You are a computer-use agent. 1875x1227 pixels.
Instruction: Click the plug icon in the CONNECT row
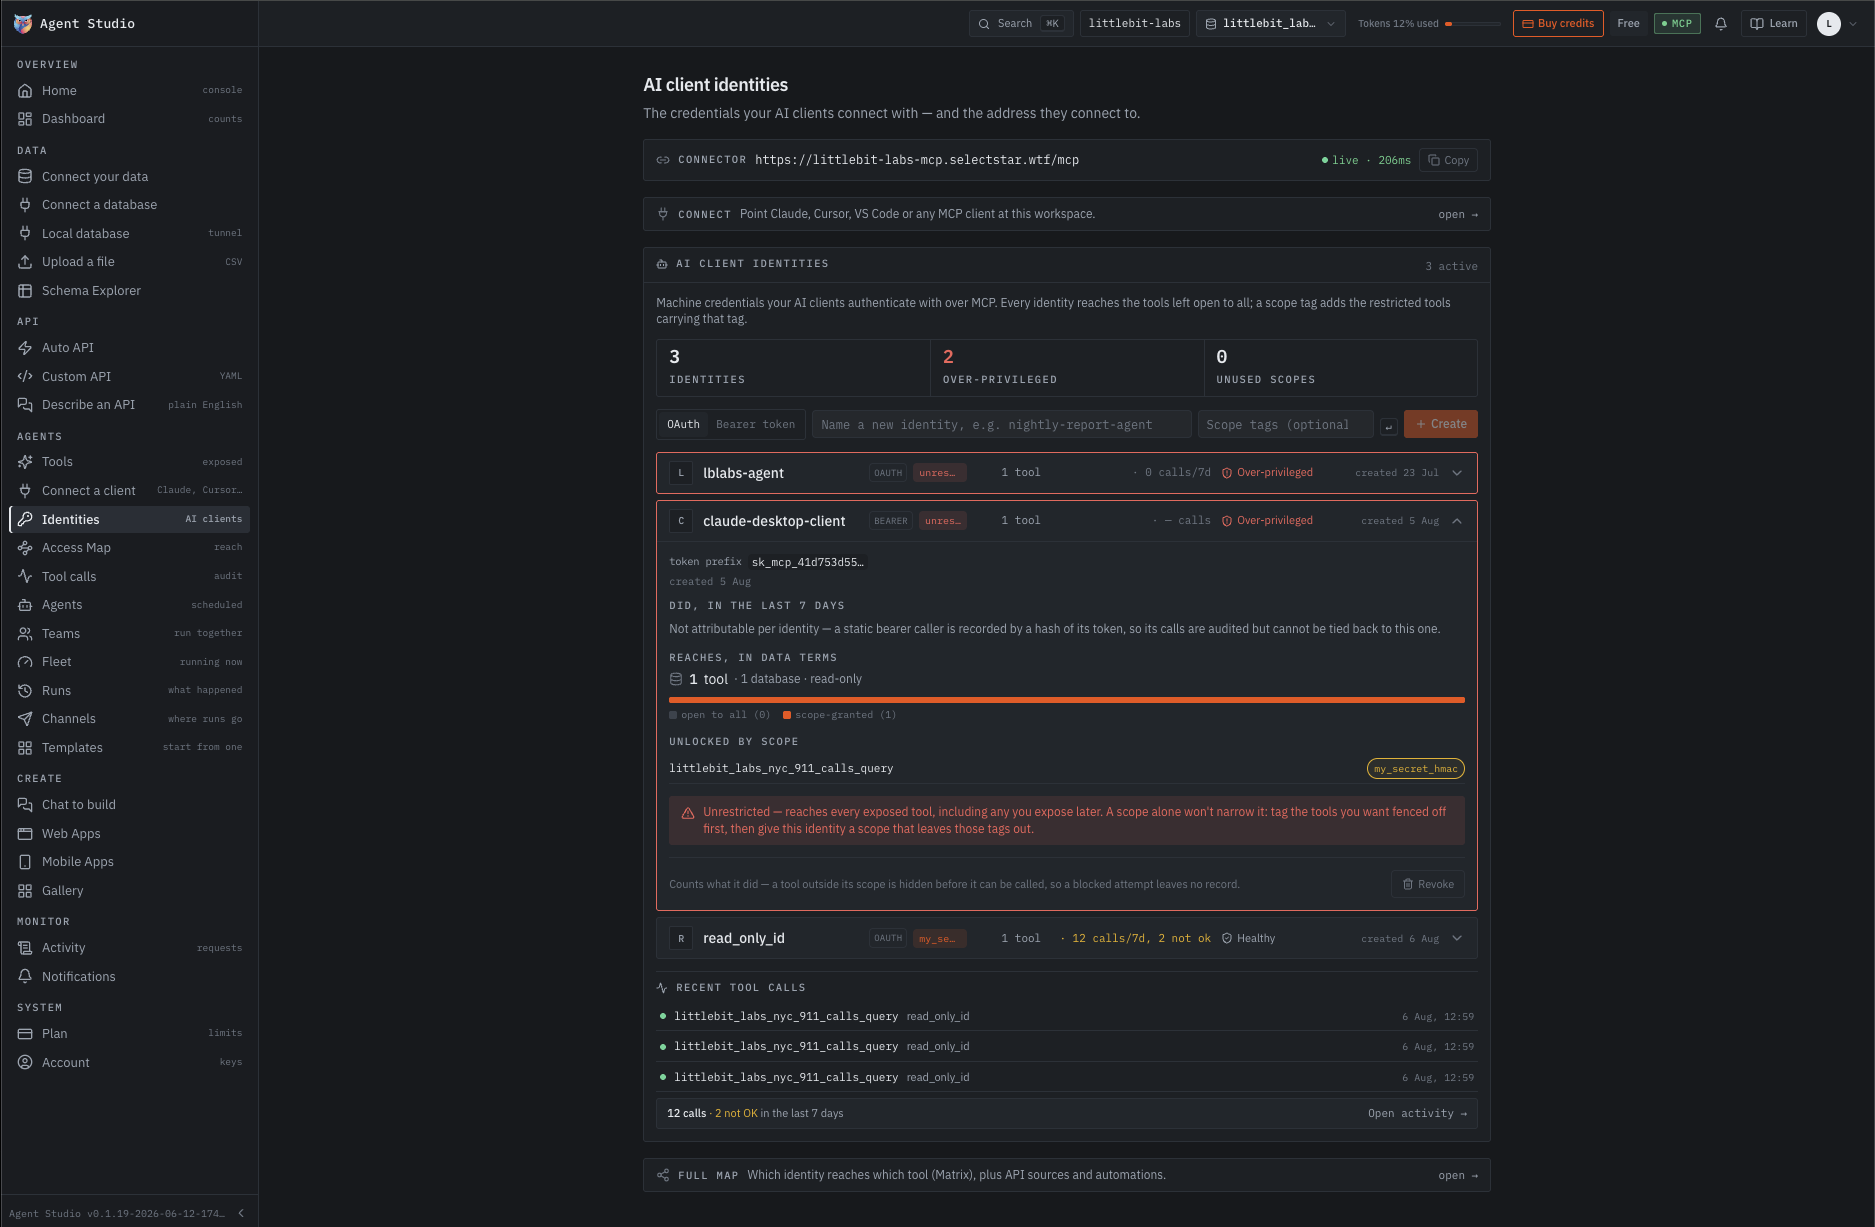[662, 214]
